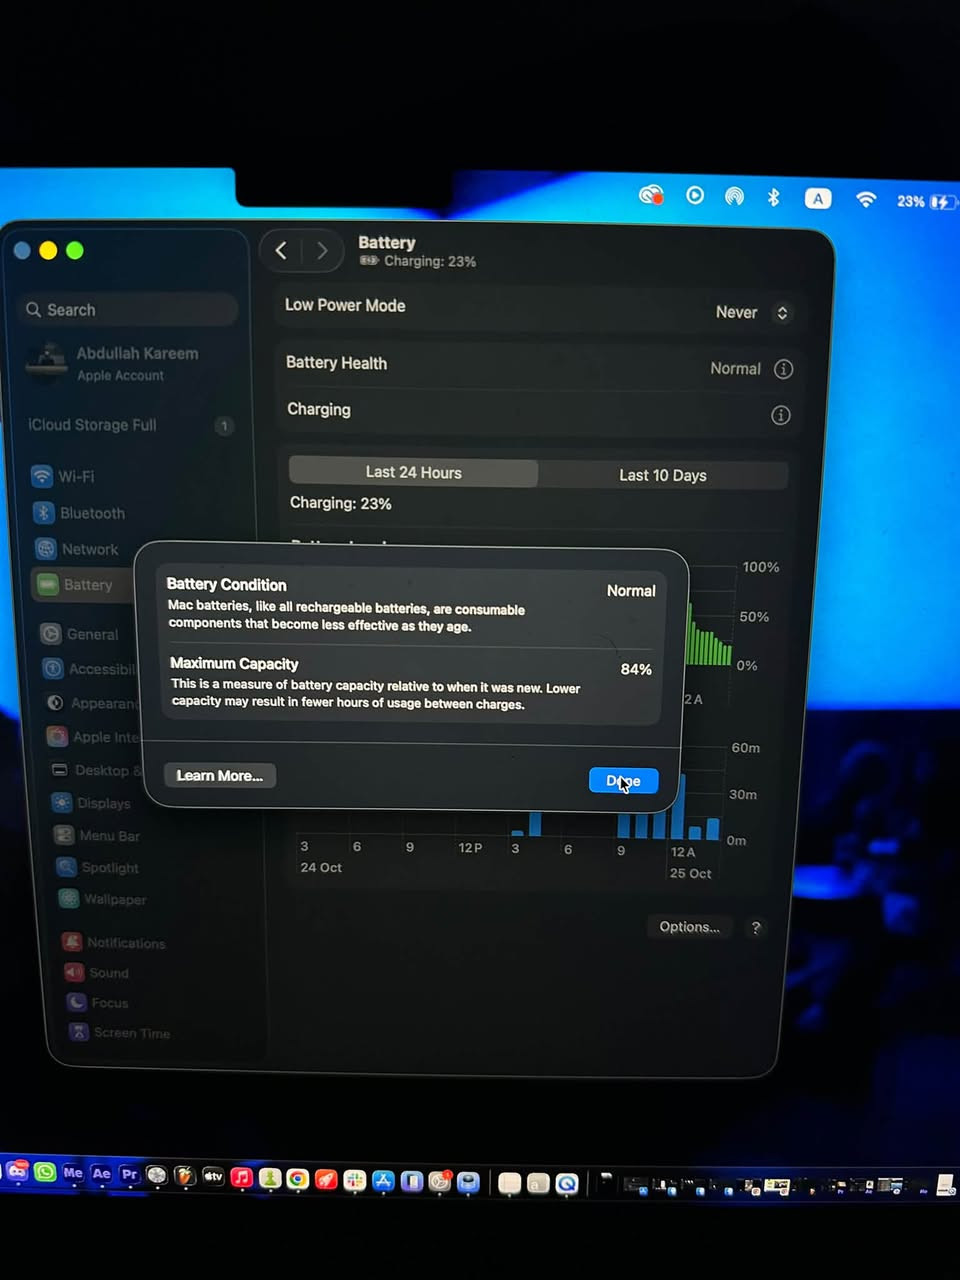Open Slack from the Dock

(355, 1181)
